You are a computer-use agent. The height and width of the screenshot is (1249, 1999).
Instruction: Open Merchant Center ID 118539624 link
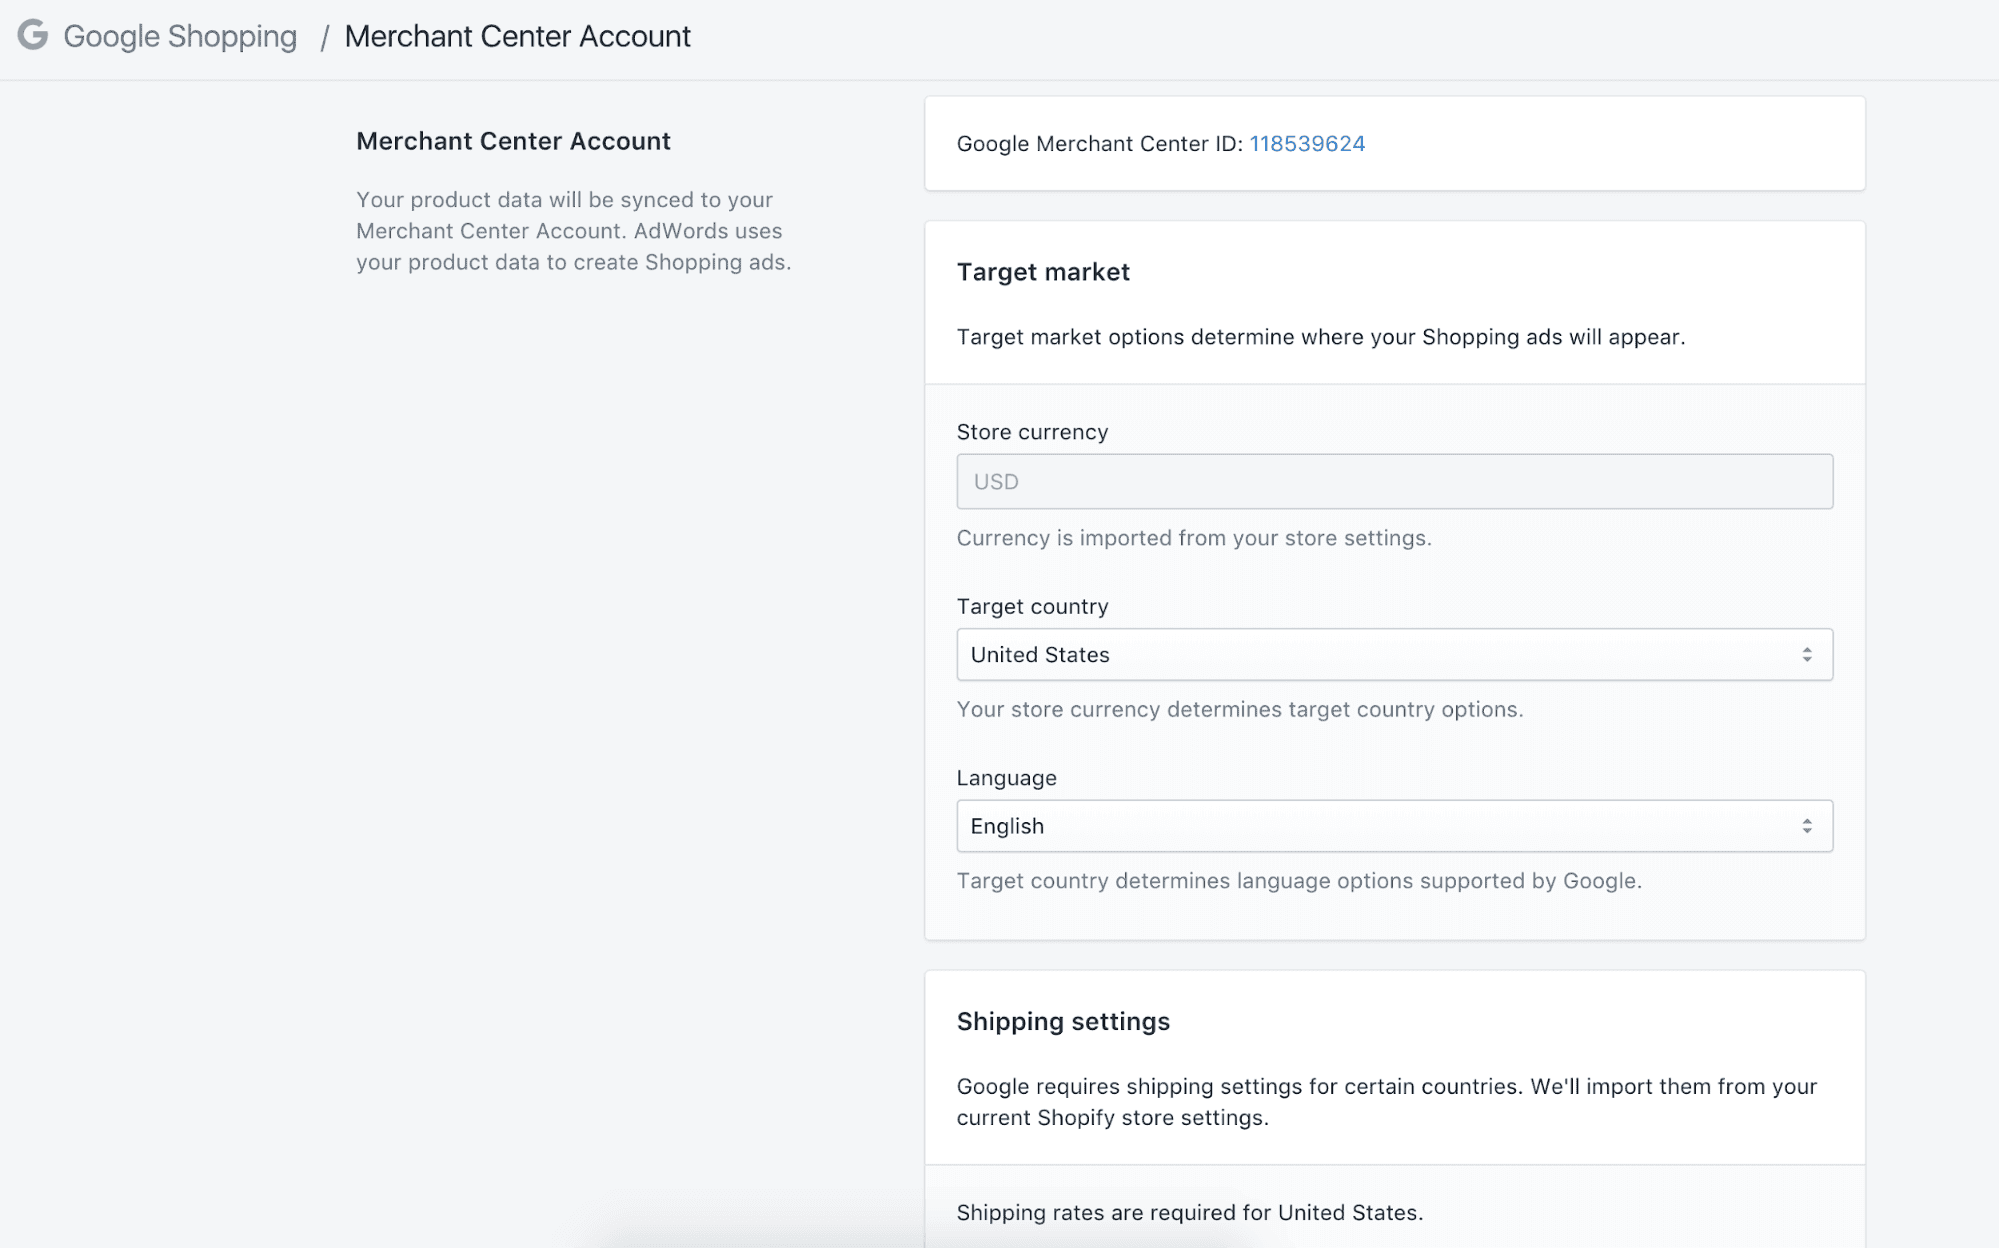(1307, 143)
